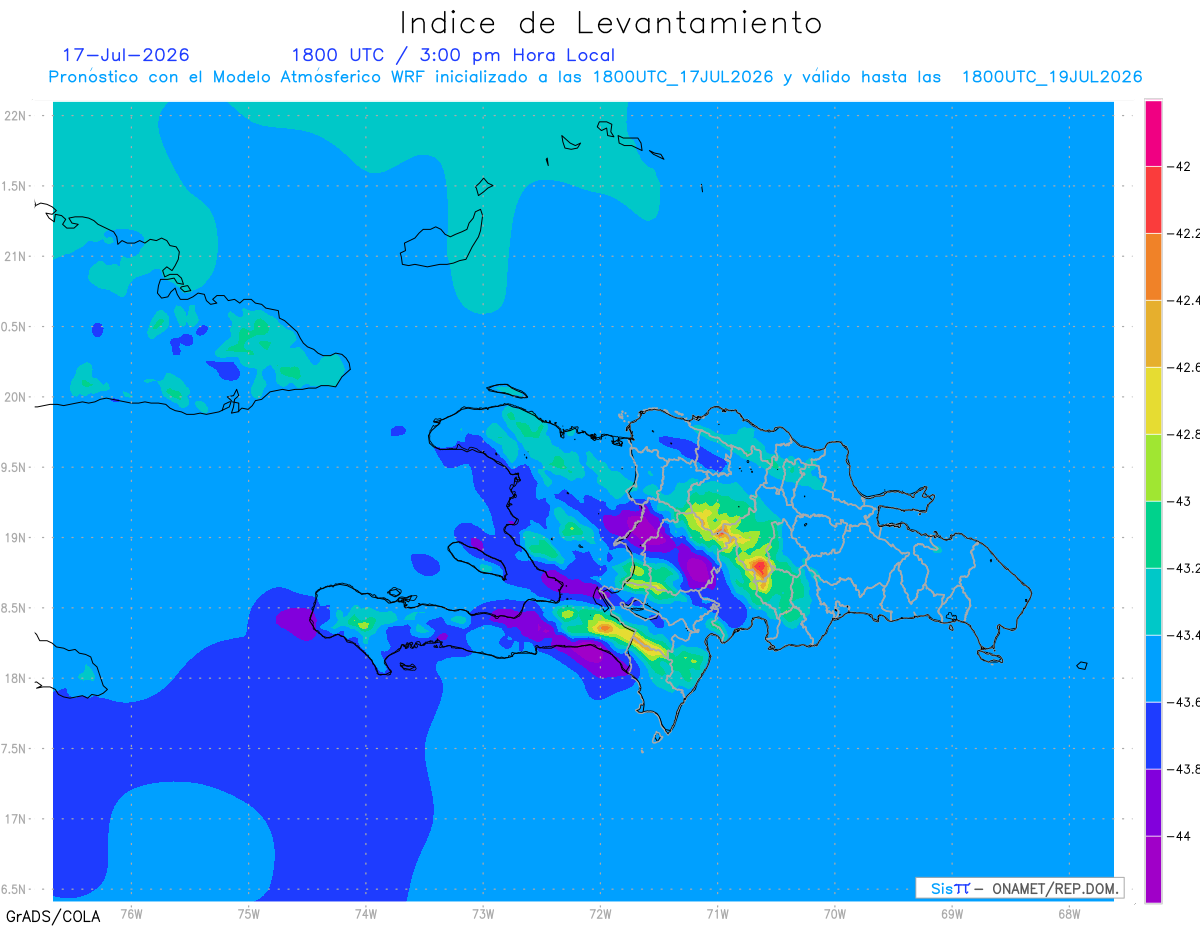
Task: Click the "Pronóstico con el Modelo Atmósferico WRF" line
Action: [595, 77]
